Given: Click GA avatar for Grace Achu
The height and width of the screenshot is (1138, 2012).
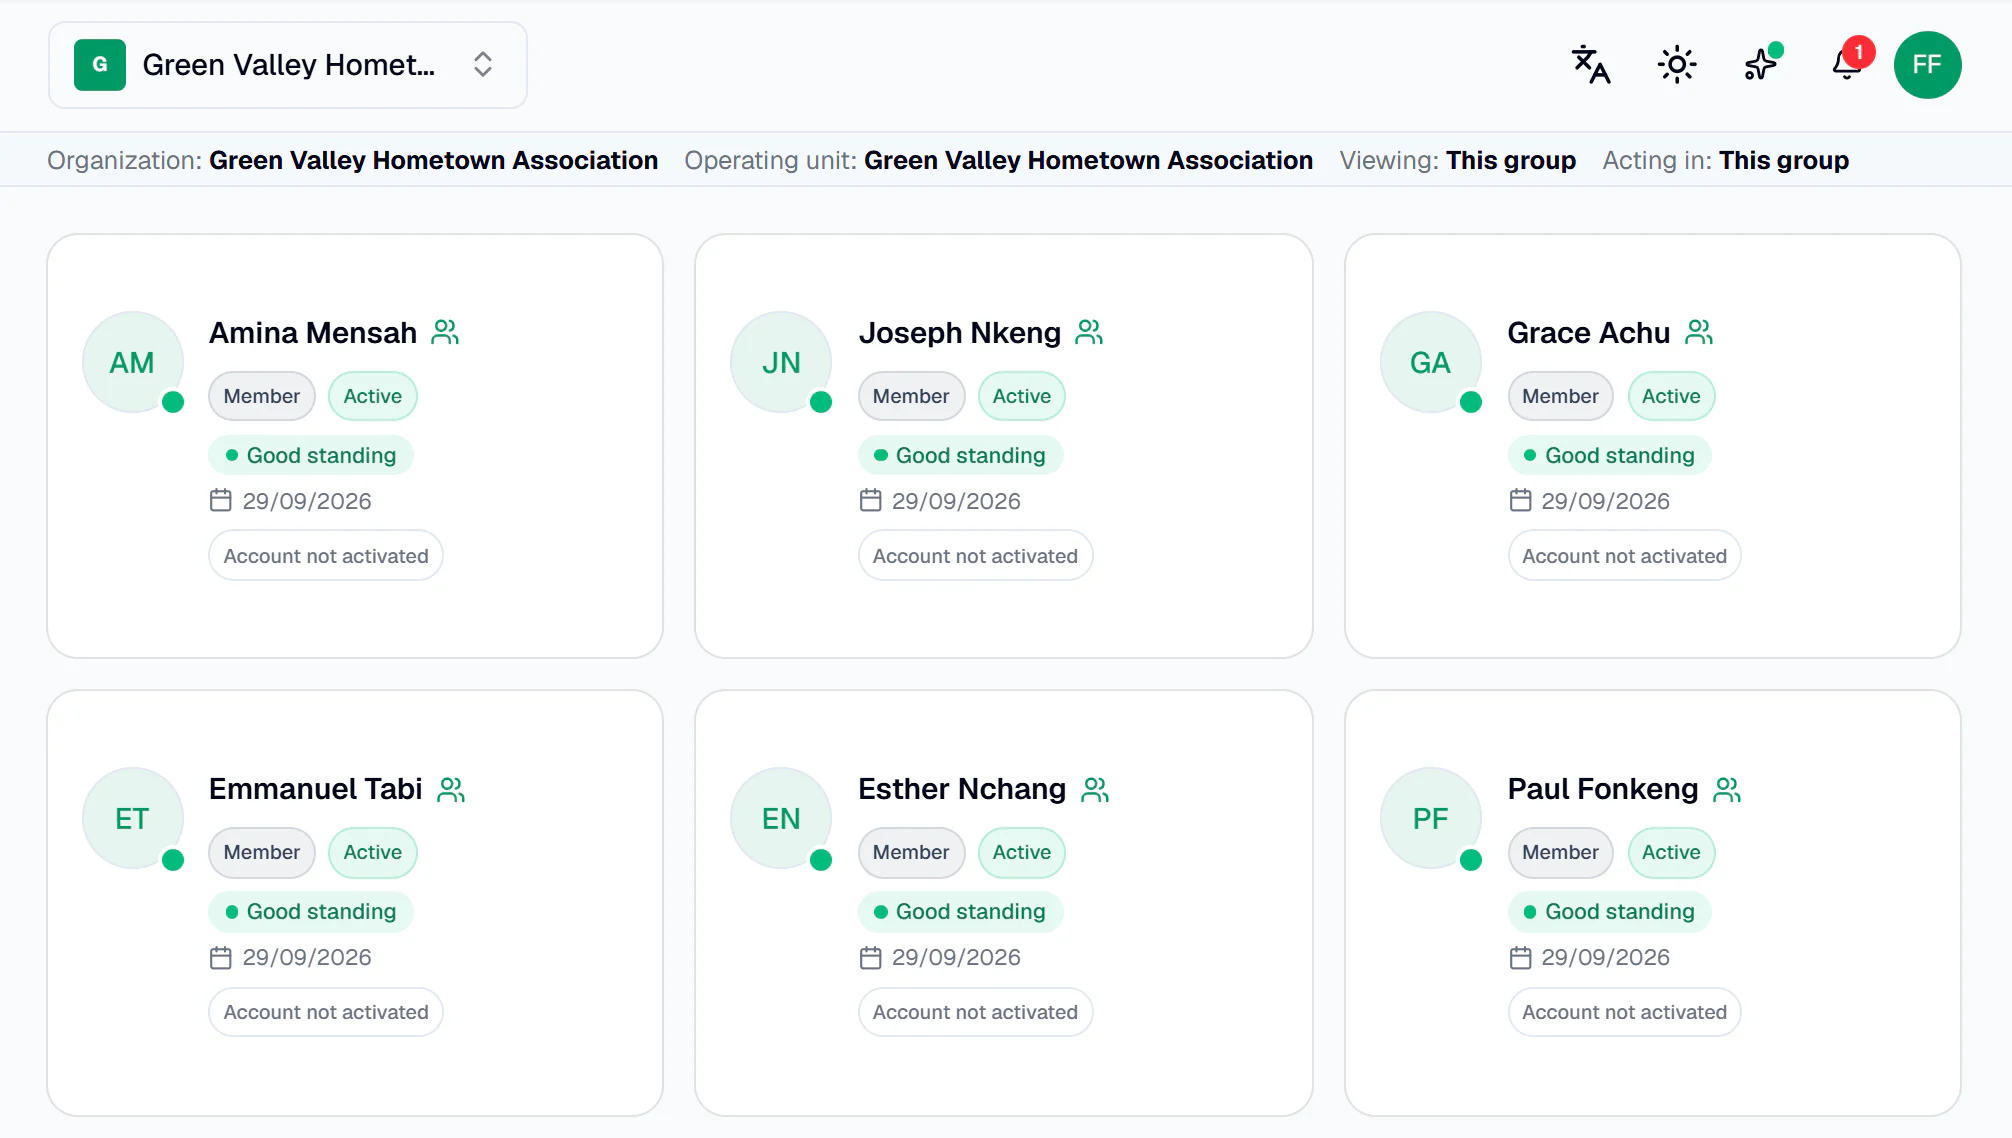Looking at the screenshot, I should tap(1430, 362).
